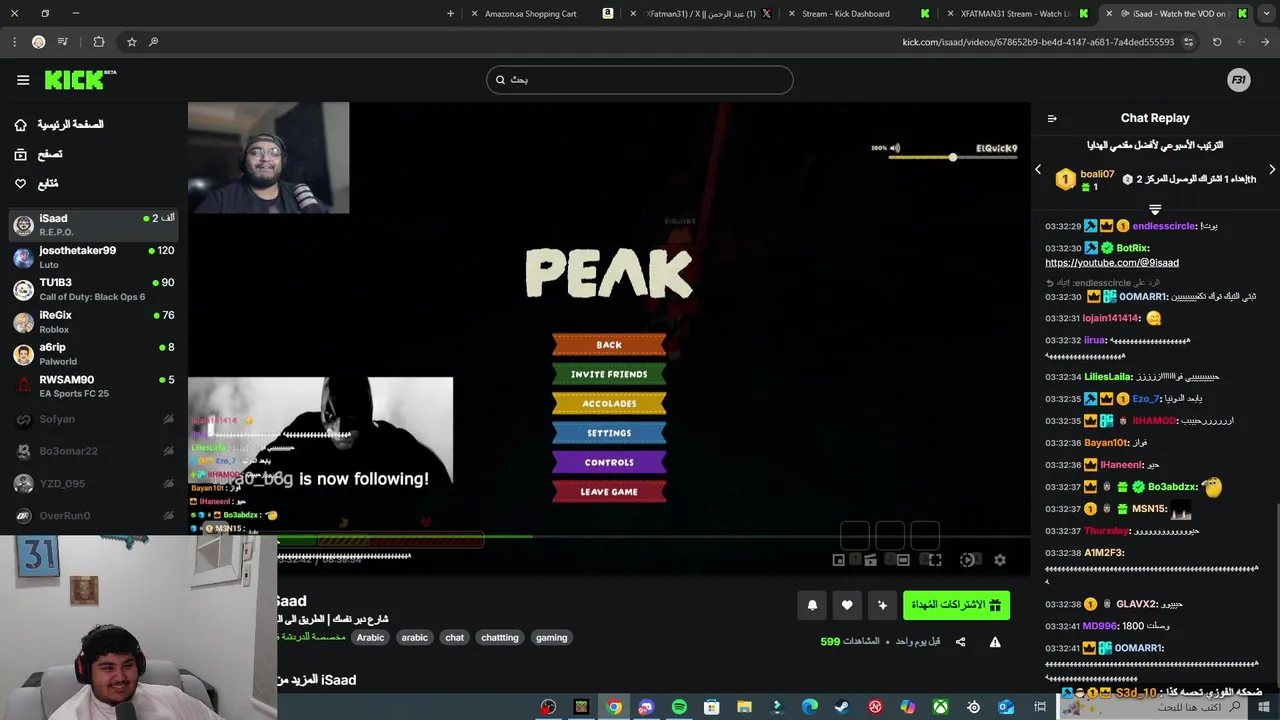Open Xbox app from the taskbar
This screenshot has width=1280, height=720.
point(940,707)
